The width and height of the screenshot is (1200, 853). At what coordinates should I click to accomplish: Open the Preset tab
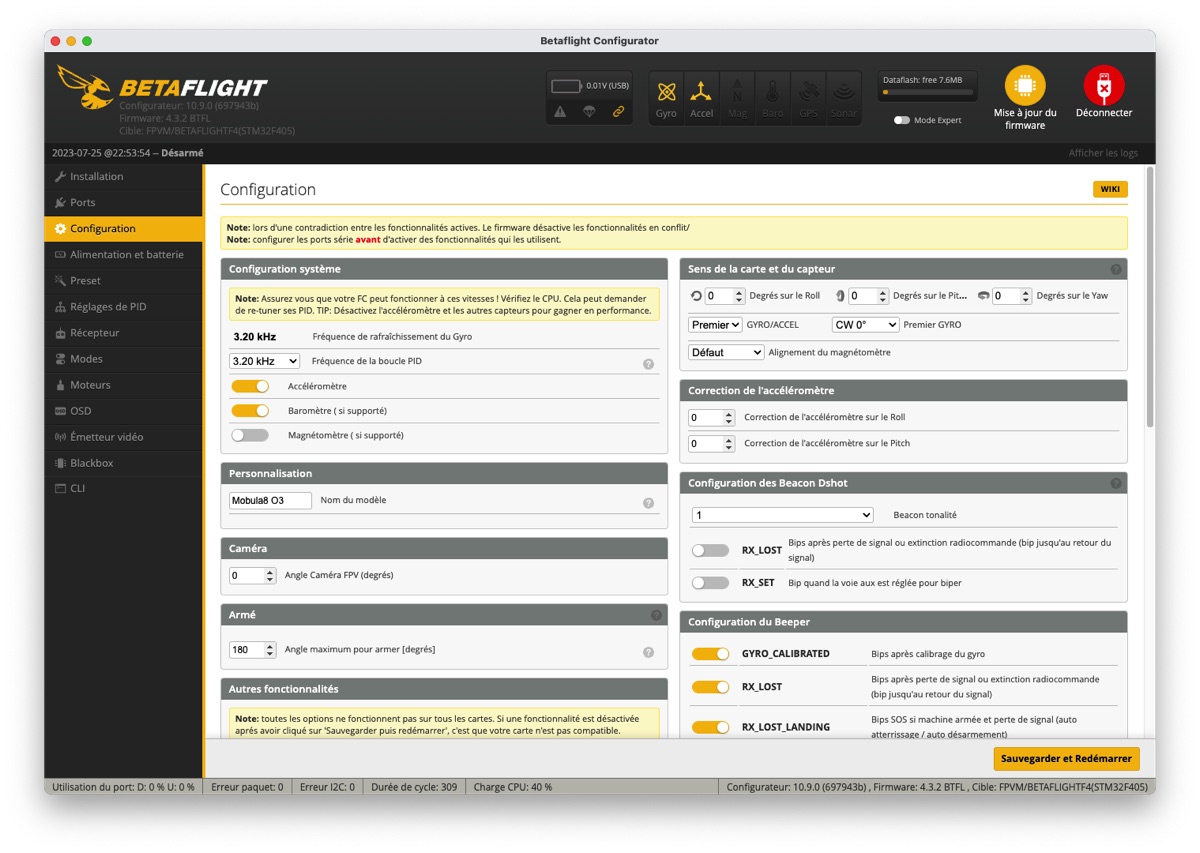pyautogui.click(x=123, y=280)
